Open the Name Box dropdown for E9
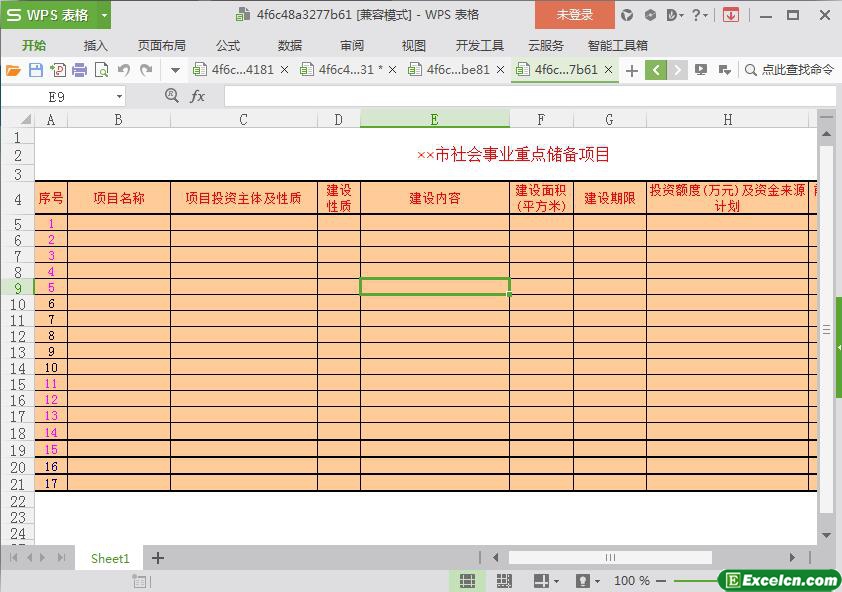 click(x=119, y=96)
